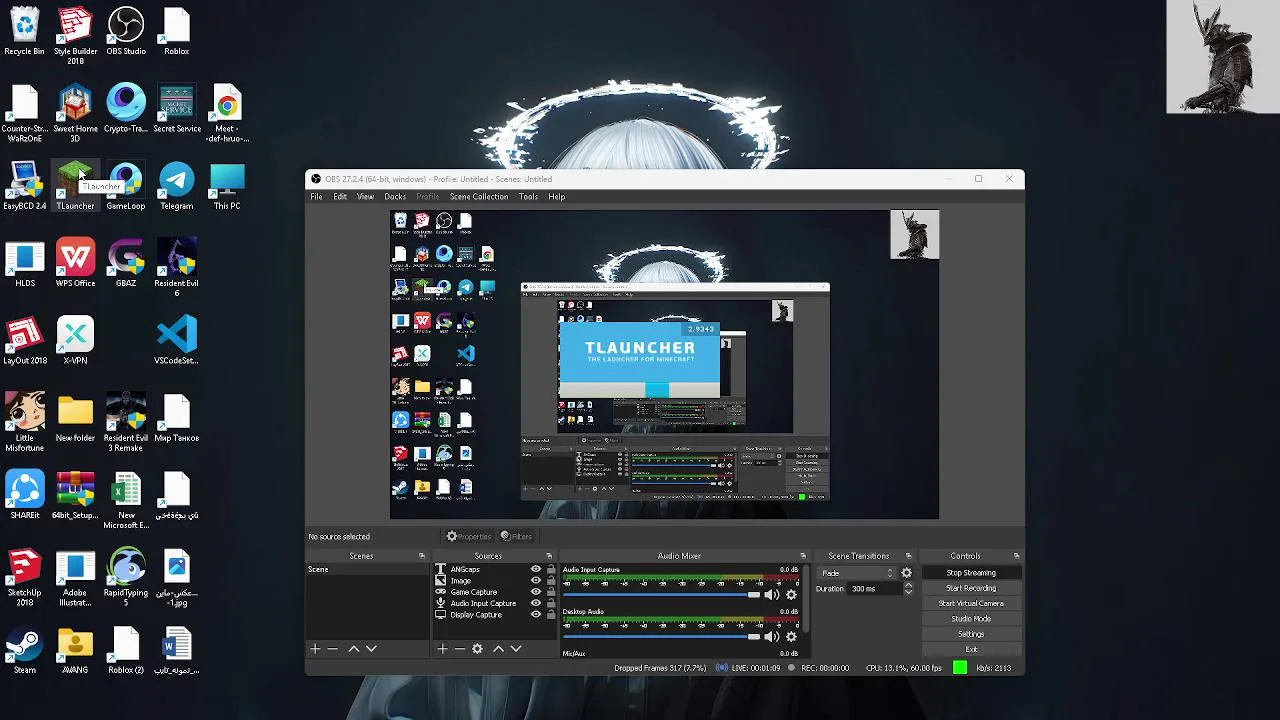Pop out the Scene Transitions dock icon
Screen dimensions: 1280x720
(x=909, y=556)
